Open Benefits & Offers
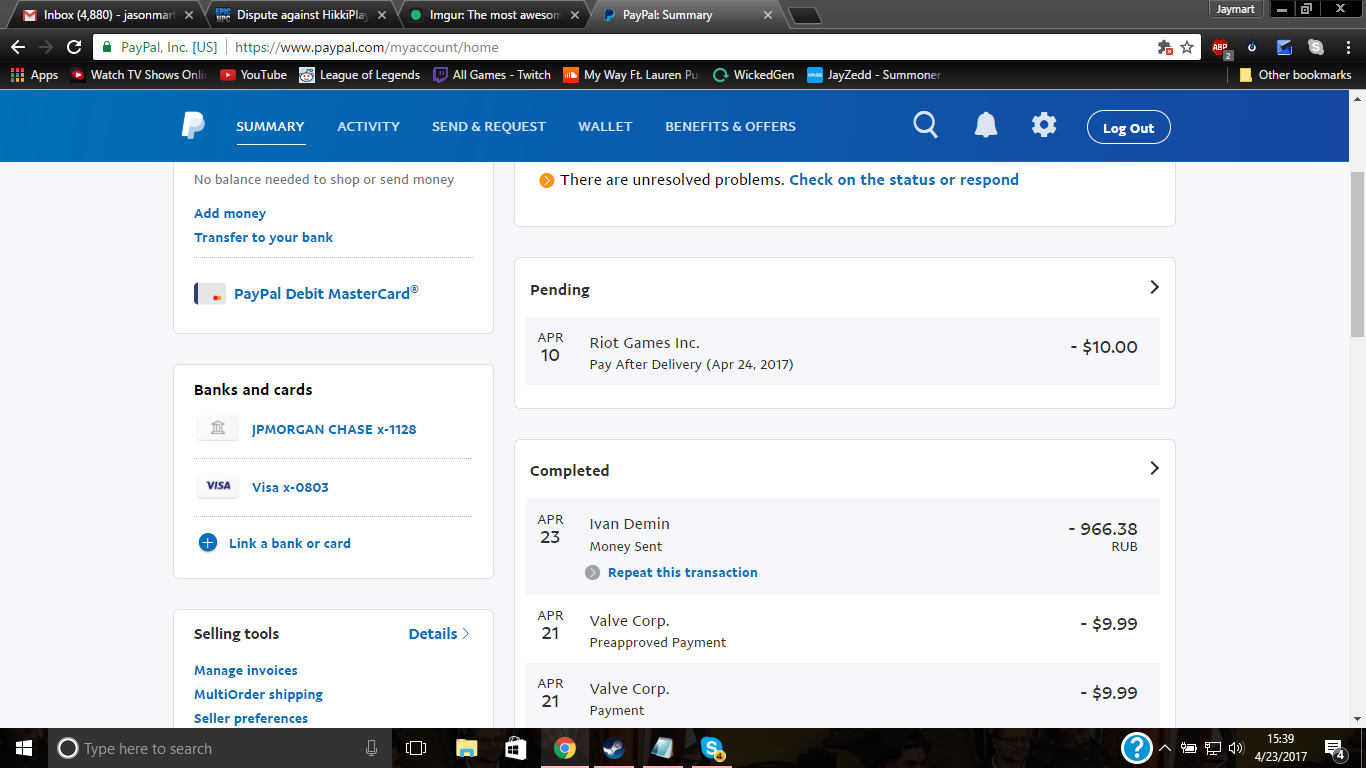Image resolution: width=1366 pixels, height=768 pixels. tap(730, 126)
